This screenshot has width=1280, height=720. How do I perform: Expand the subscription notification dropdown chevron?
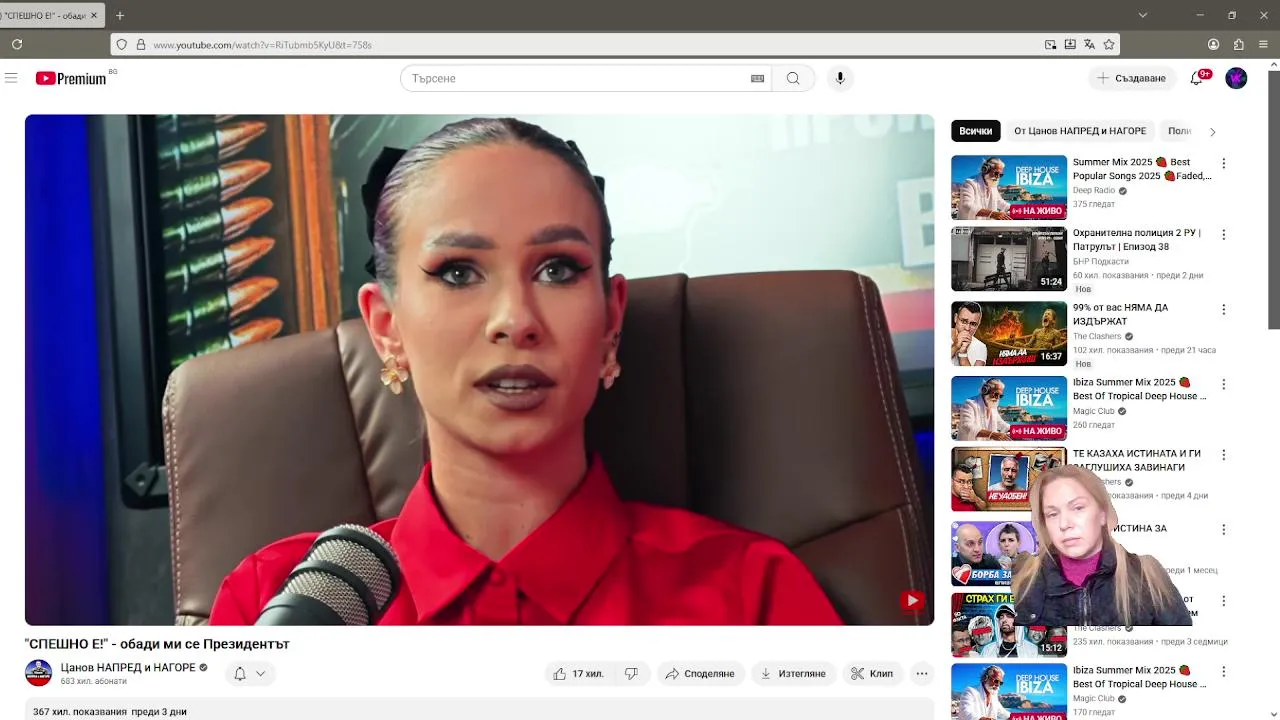260,673
